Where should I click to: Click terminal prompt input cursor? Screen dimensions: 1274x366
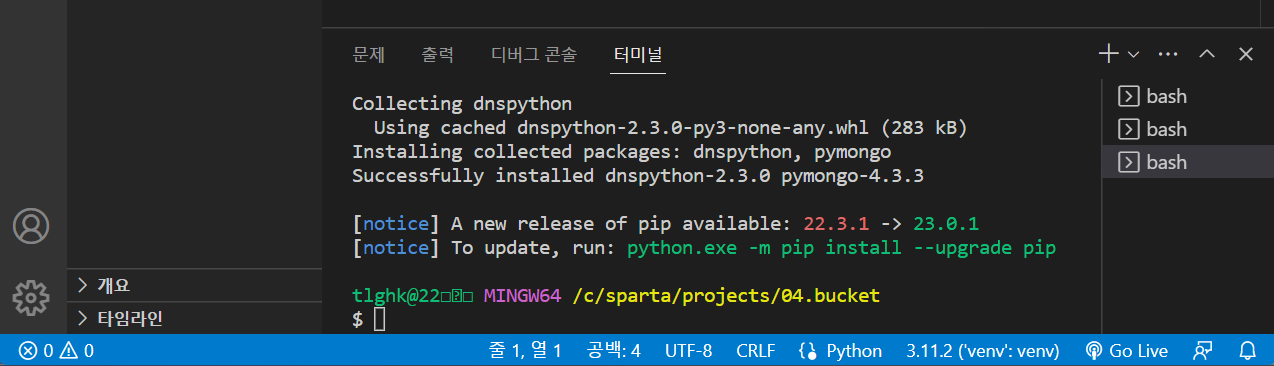379,320
